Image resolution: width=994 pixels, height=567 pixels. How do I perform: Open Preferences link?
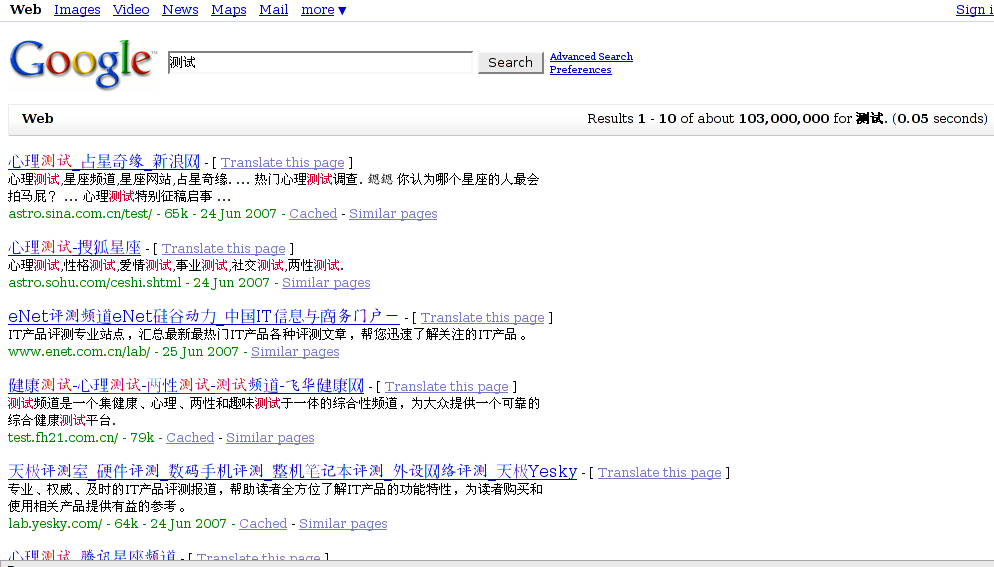pos(581,70)
